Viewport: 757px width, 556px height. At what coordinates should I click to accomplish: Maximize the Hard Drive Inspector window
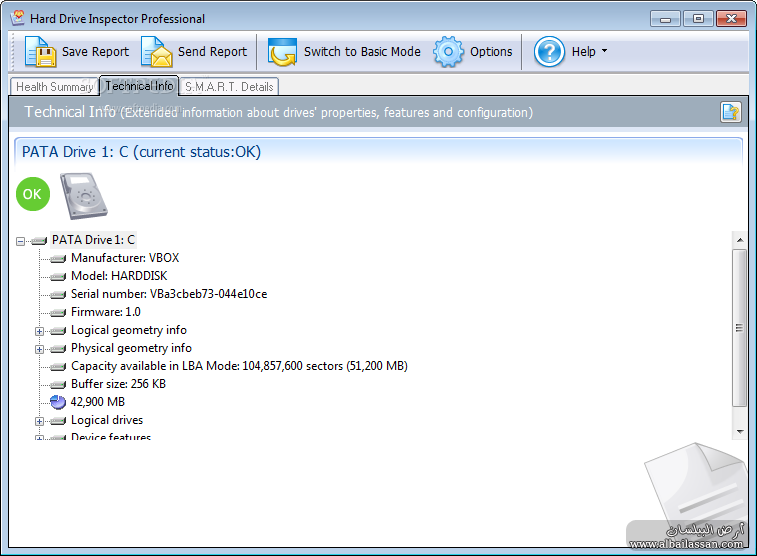(x=698, y=19)
